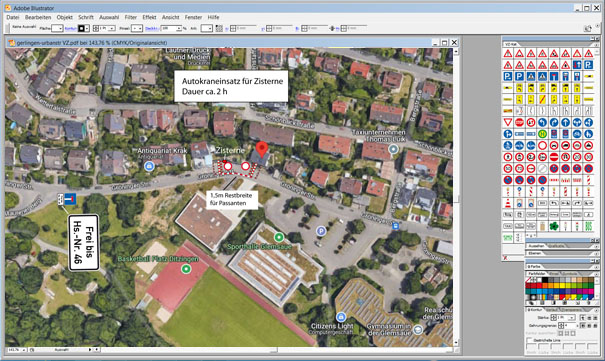Click the blue Kontur label in control bar
The height and width of the screenshot is (361, 605).
point(71,29)
